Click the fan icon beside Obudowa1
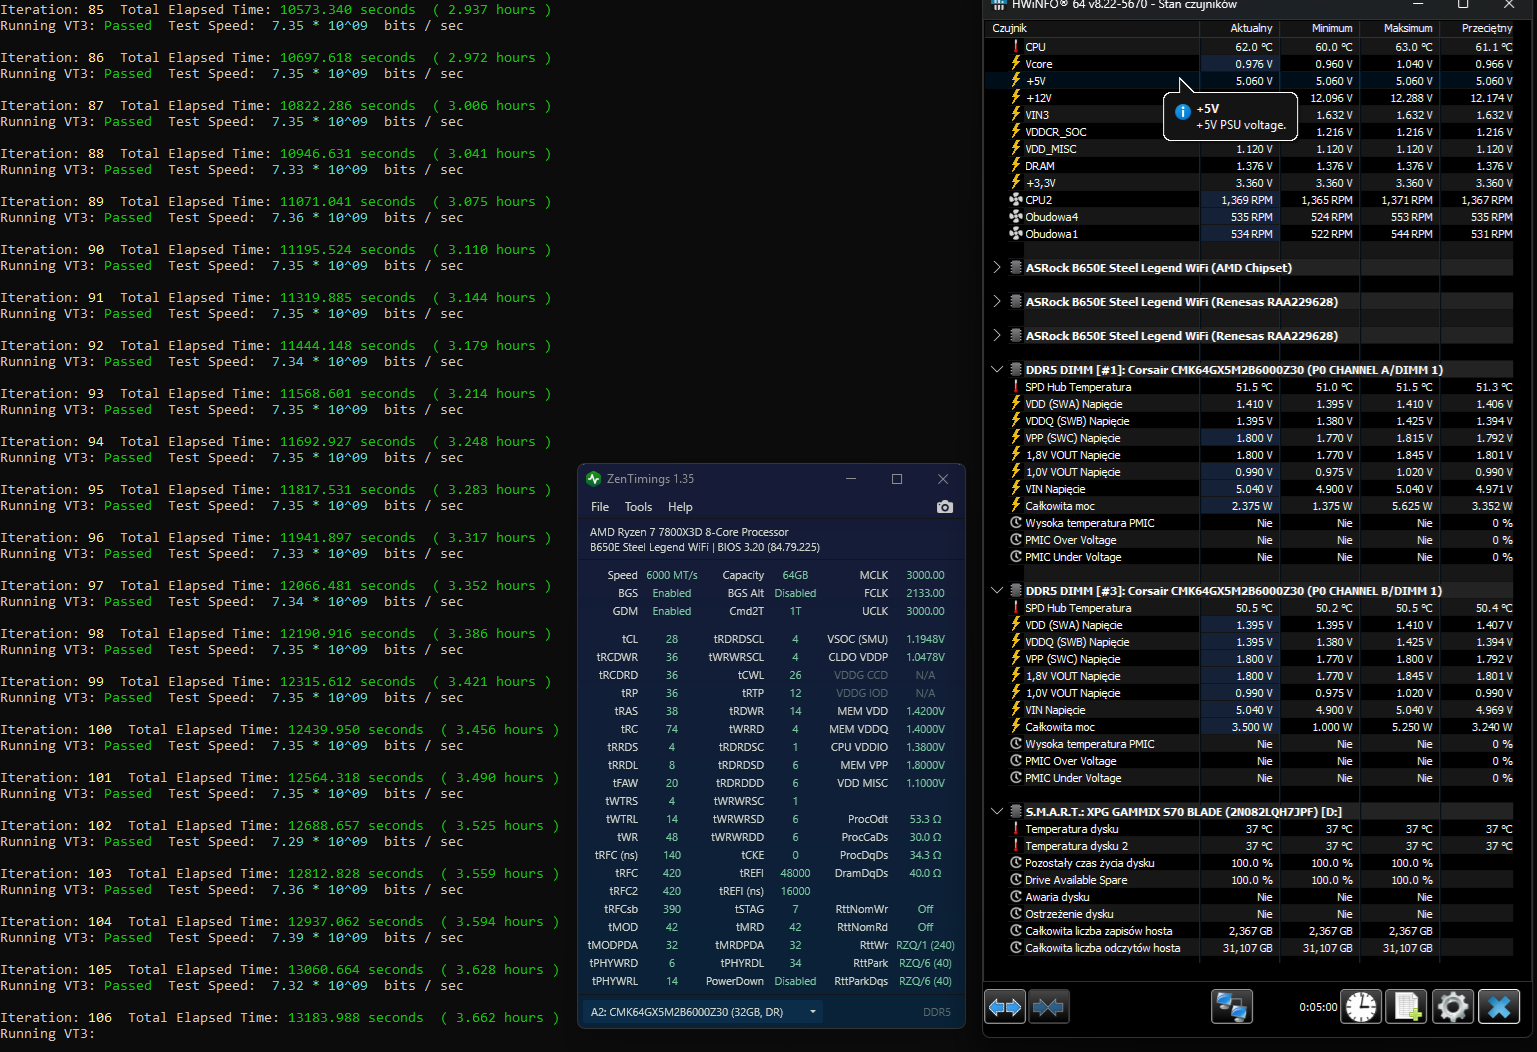This screenshot has height=1052, width=1537. (x=1016, y=234)
